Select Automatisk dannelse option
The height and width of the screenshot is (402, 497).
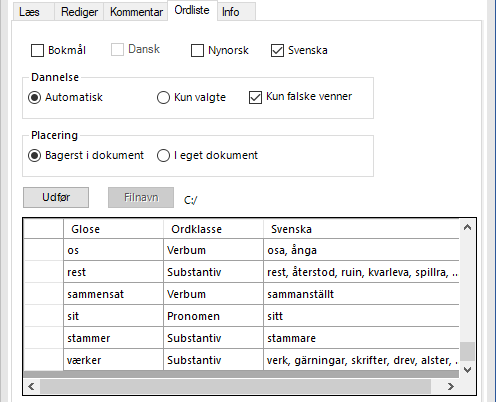[x=35, y=98]
